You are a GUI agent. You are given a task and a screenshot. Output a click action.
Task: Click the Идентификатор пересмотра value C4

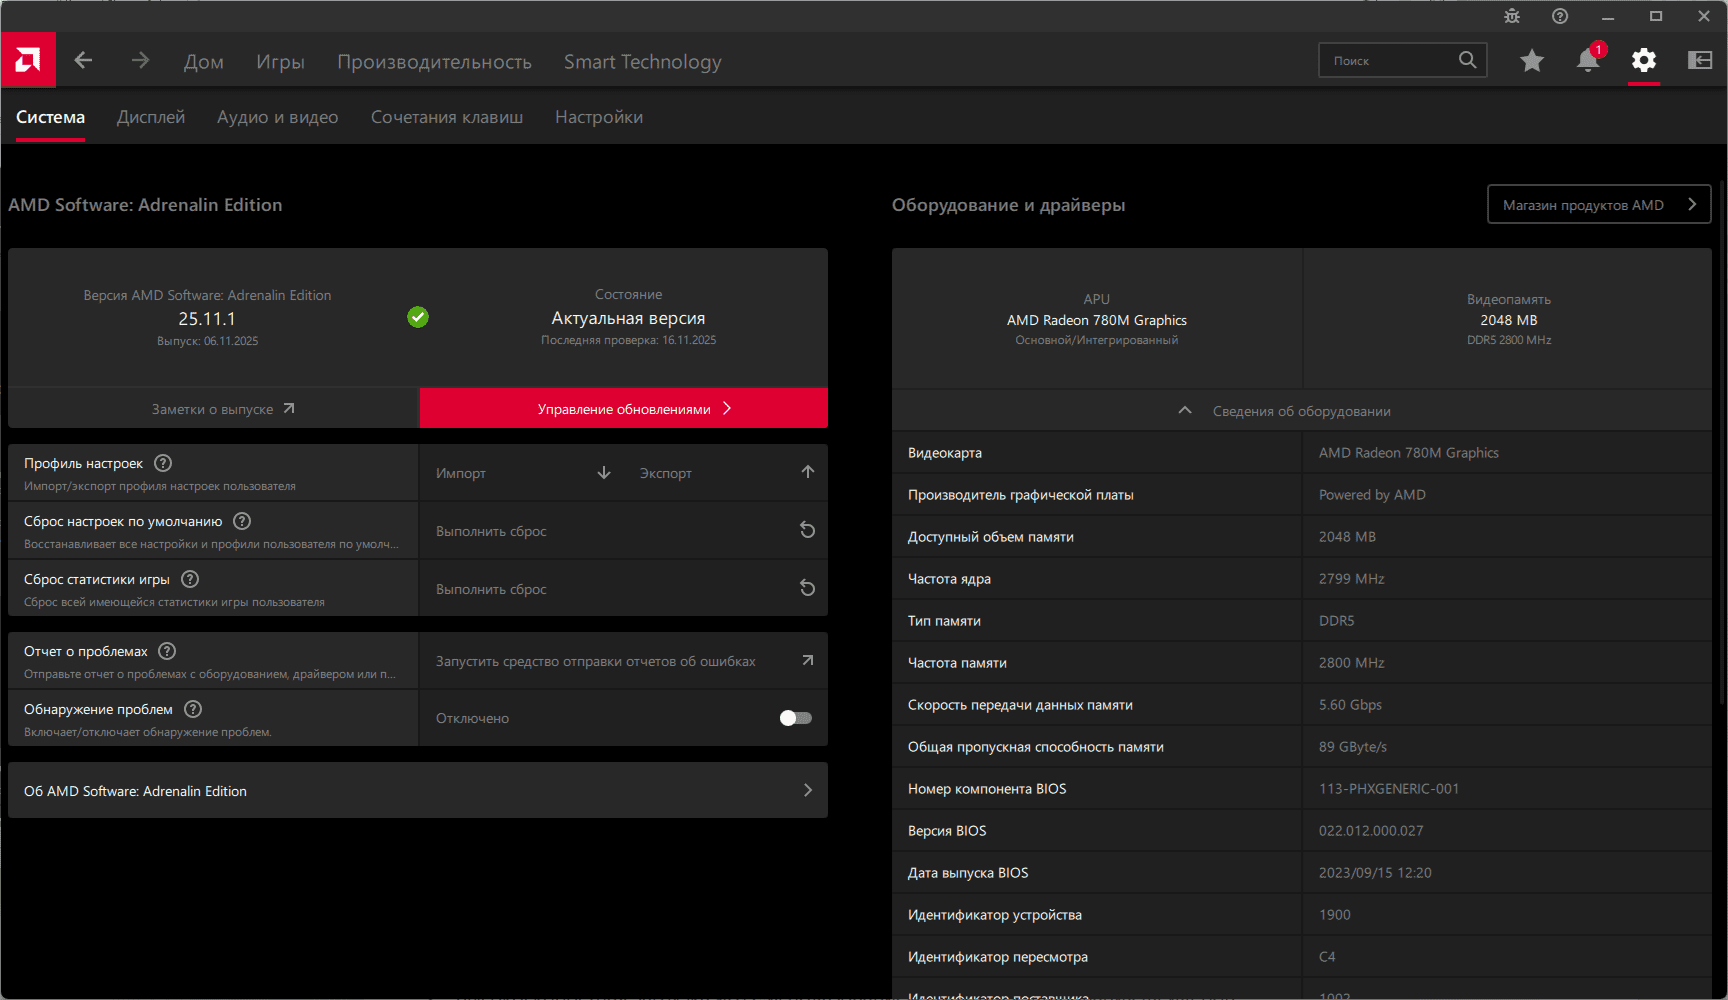click(x=1327, y=957)
